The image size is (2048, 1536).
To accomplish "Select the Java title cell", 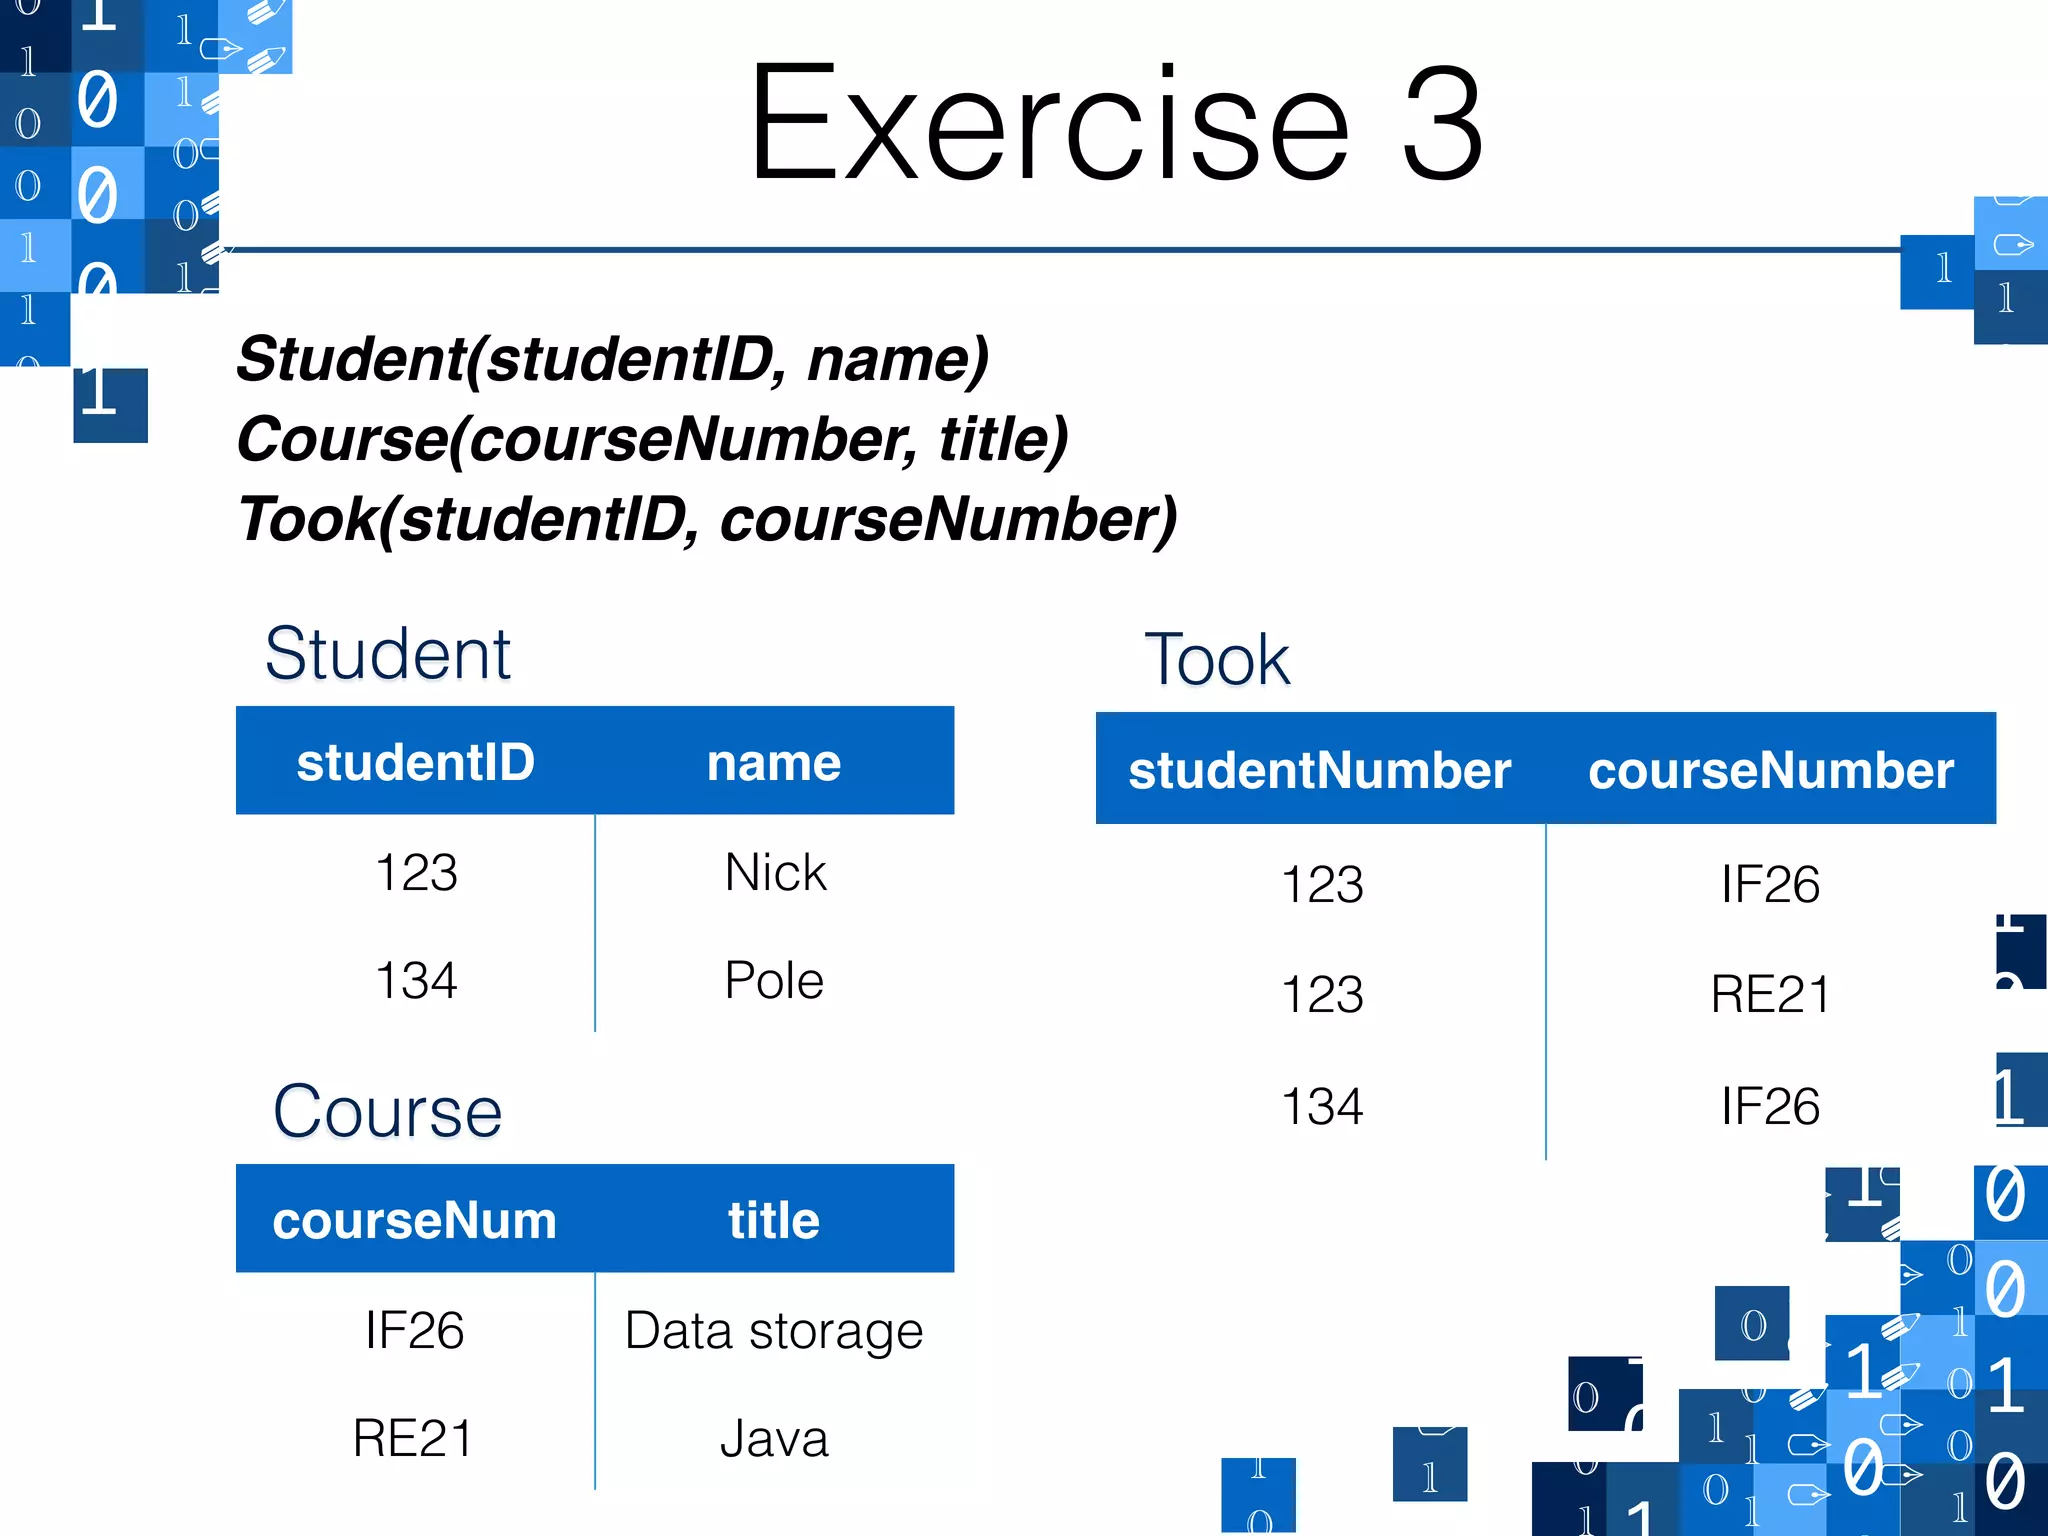I will [774, 1439].
